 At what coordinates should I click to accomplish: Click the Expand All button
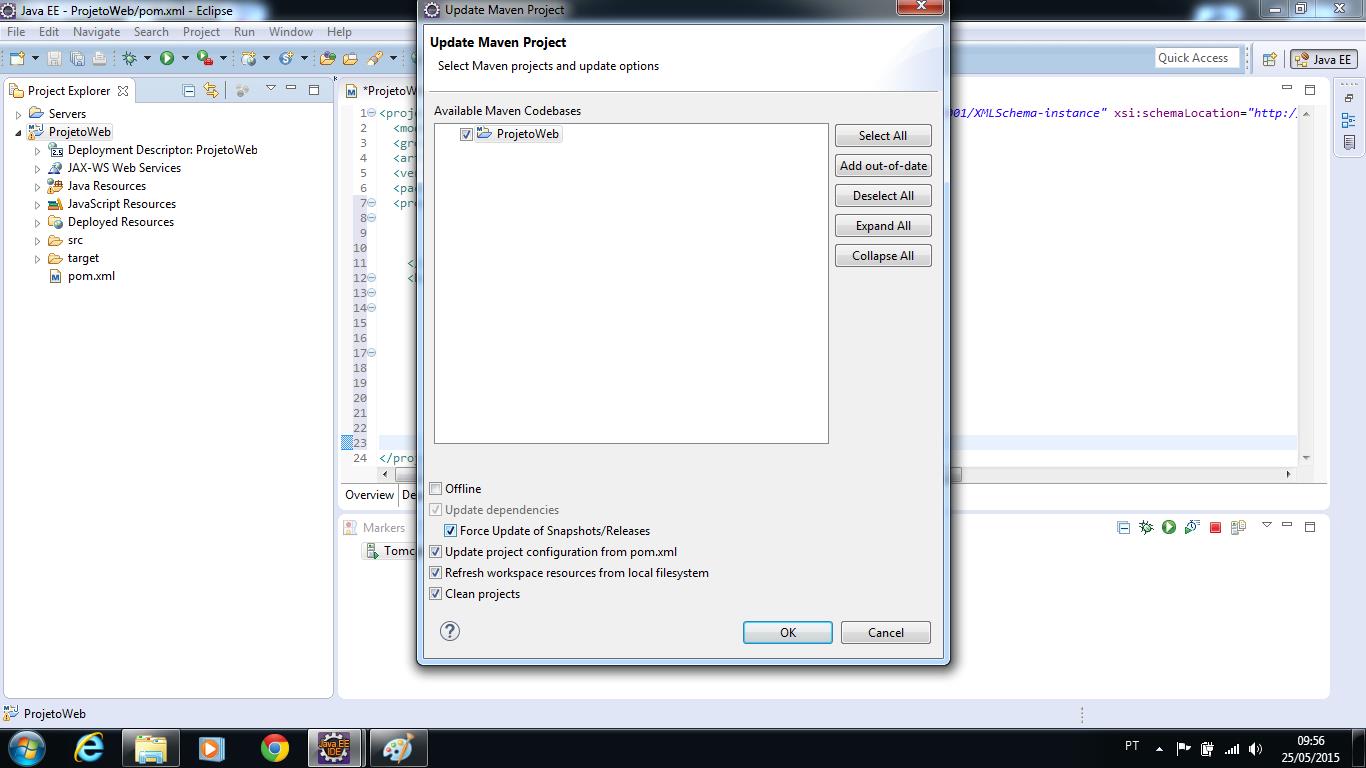pyautogui.click(x=883, y=226)
